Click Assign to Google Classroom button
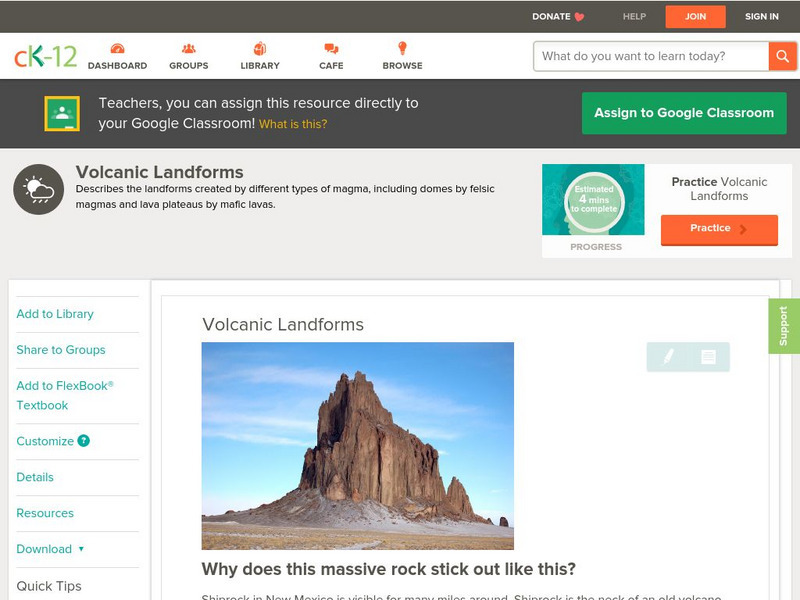Viewport: 800px width, 600px height. [684, 113]
